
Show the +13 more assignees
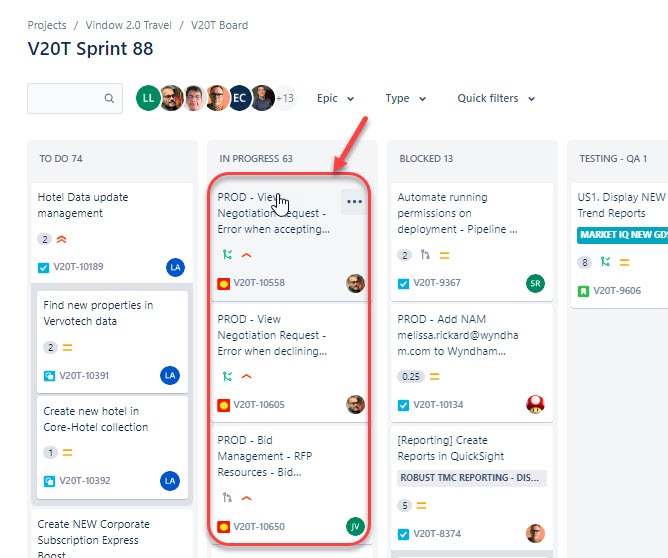pyautogui.click(x=285, y=98)
